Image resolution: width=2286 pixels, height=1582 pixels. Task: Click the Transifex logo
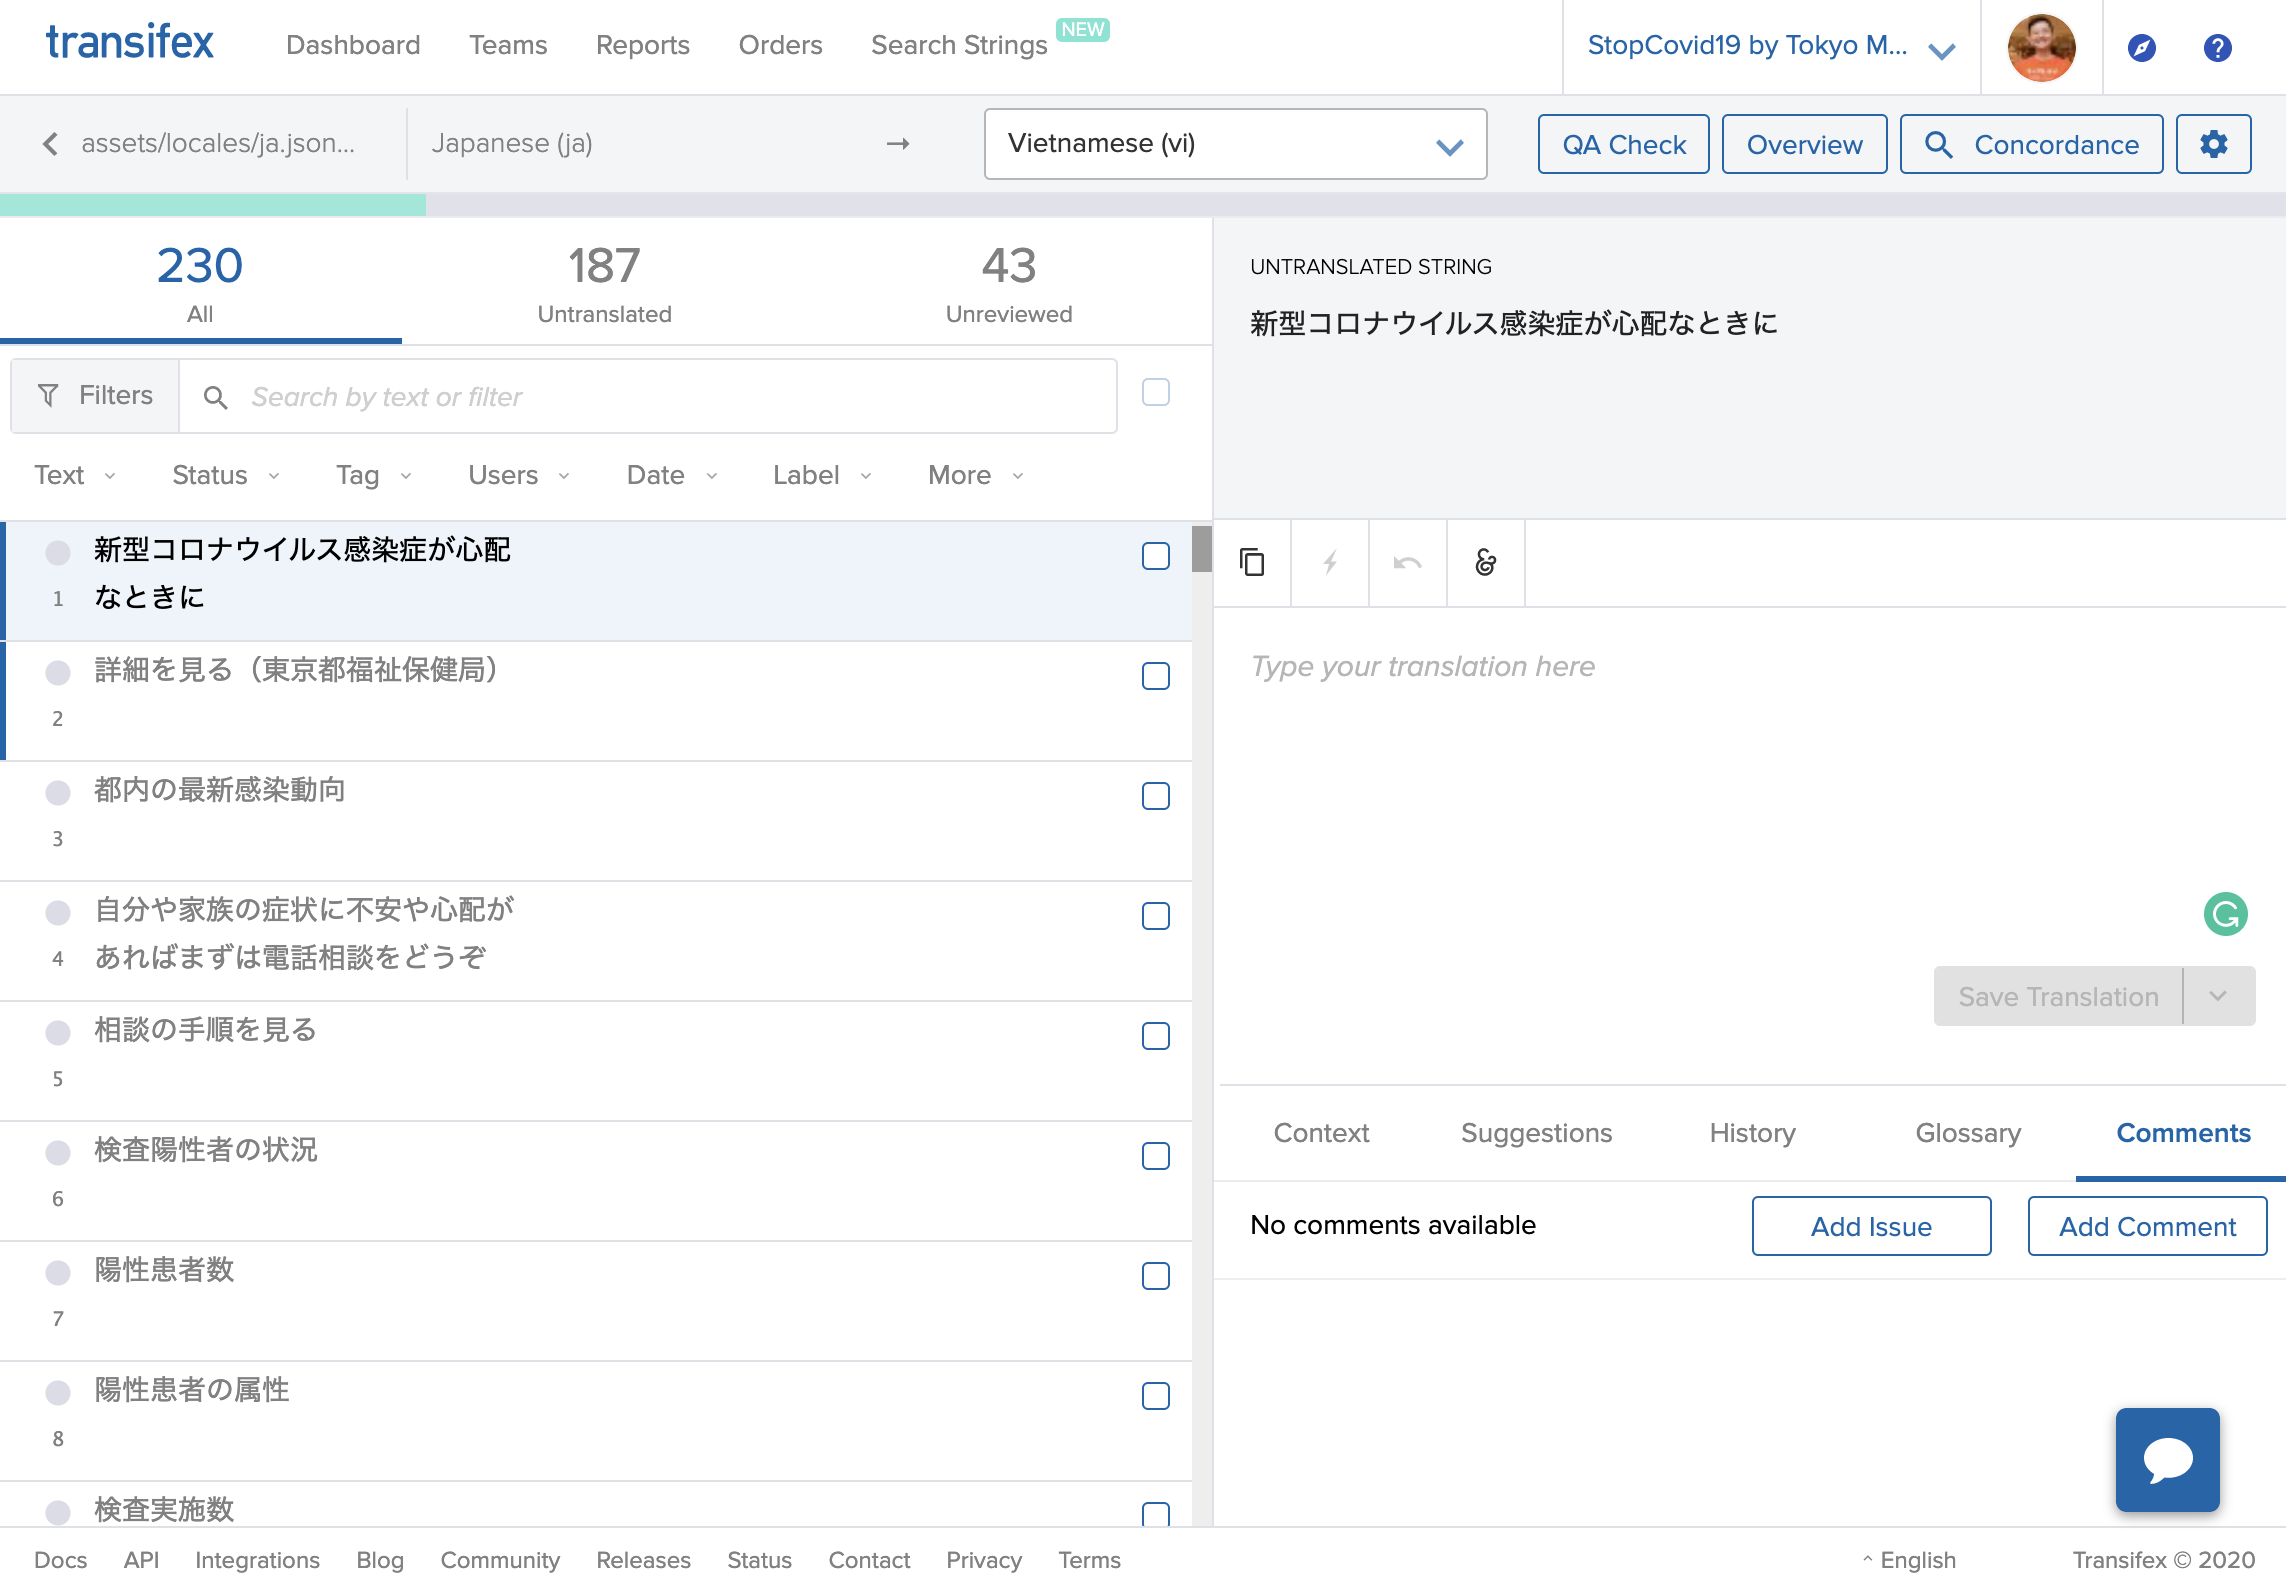(x=130, y=44)
